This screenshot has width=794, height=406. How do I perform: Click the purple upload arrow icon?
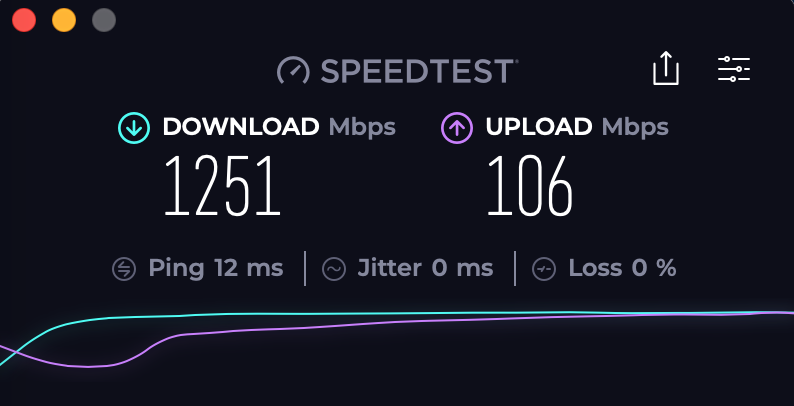coord(457,128)
